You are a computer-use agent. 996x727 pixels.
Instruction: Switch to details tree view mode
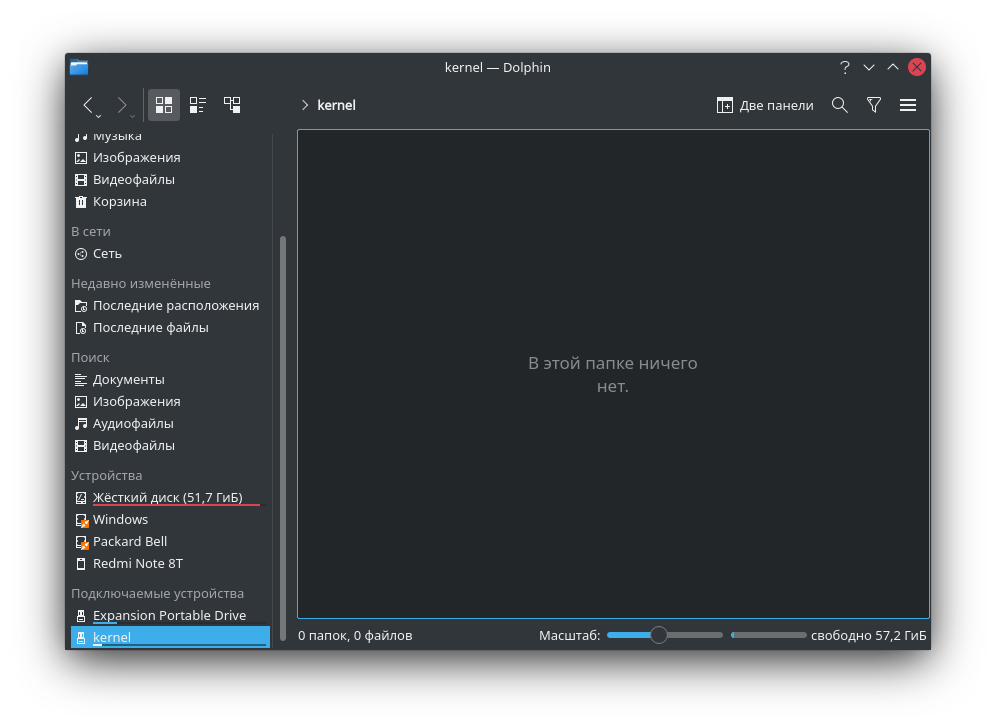pyautogui.click(x=232, y=105)
